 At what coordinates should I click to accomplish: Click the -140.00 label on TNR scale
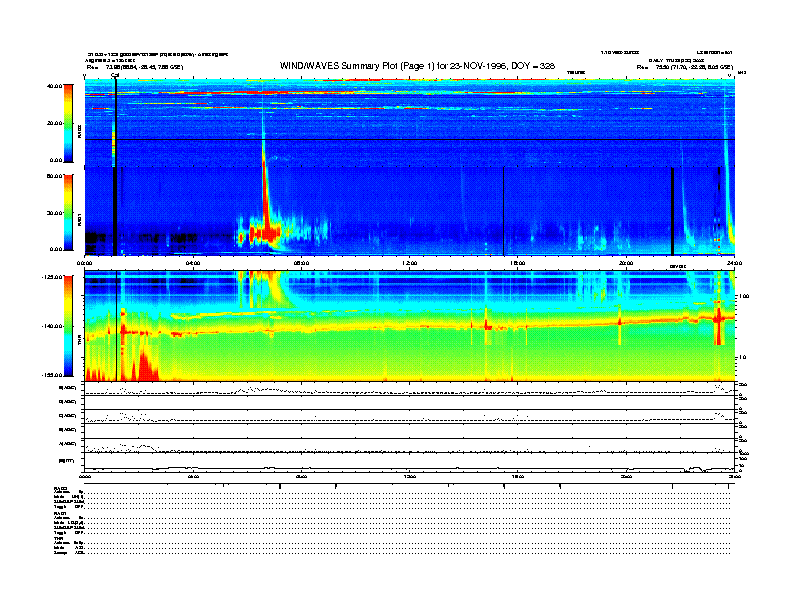[x=52, y=326]
